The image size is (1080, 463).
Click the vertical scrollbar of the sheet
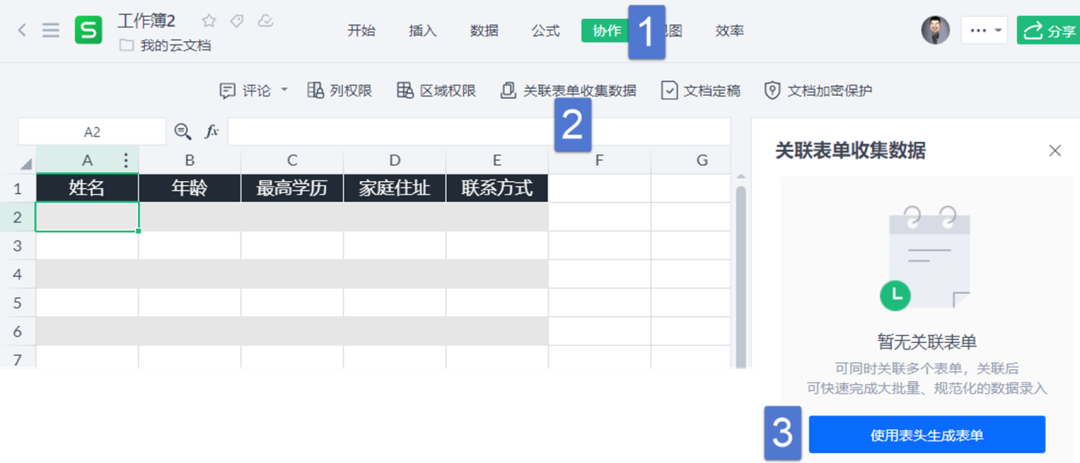741,276
